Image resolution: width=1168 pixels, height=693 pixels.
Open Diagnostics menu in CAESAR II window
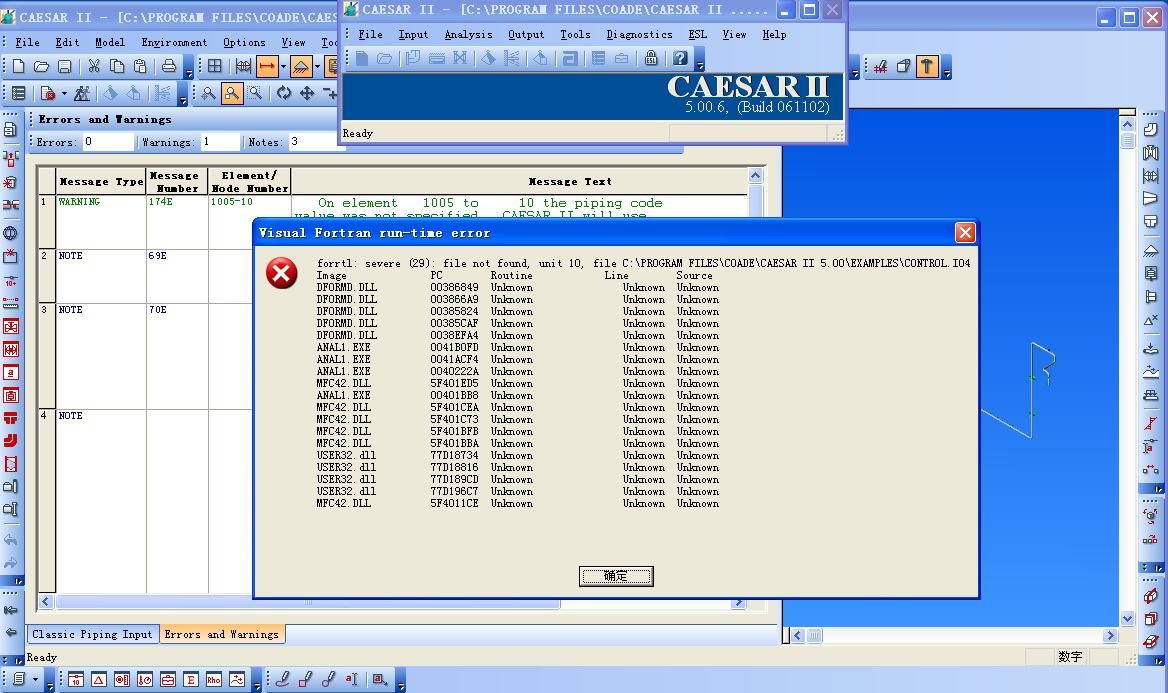point(639,34)
